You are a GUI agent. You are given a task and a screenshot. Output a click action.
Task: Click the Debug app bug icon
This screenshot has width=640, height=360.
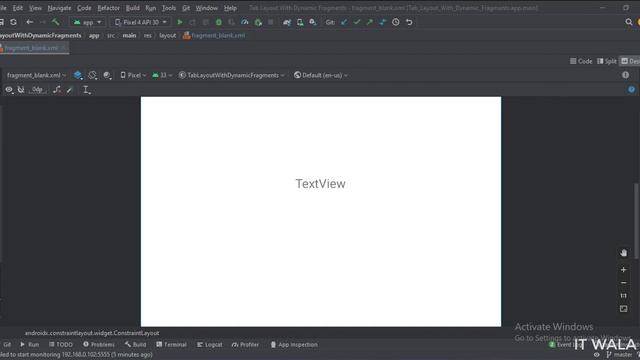coord(219,22)
